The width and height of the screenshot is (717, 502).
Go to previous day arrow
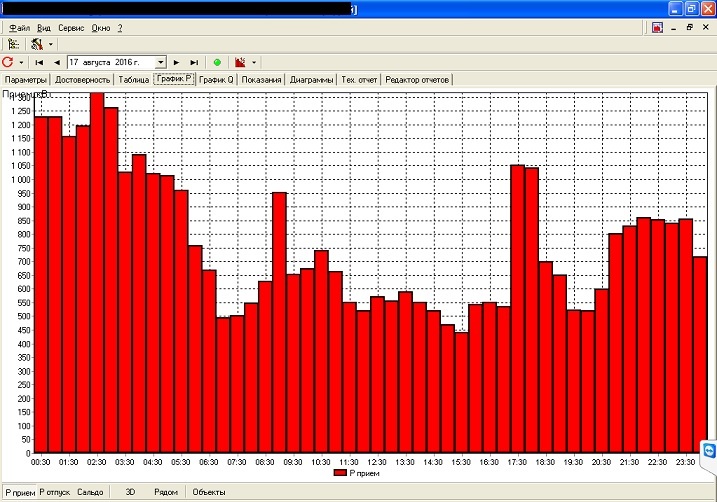click(x=57, y=63)
